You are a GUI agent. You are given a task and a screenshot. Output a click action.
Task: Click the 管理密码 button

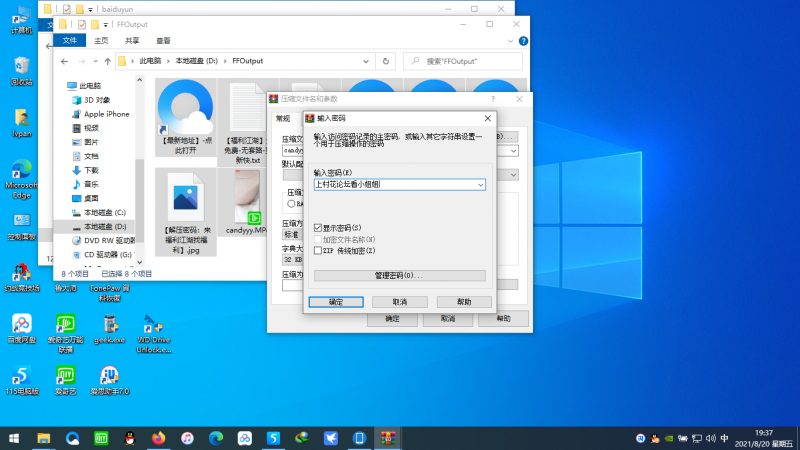tap(399, 275)
